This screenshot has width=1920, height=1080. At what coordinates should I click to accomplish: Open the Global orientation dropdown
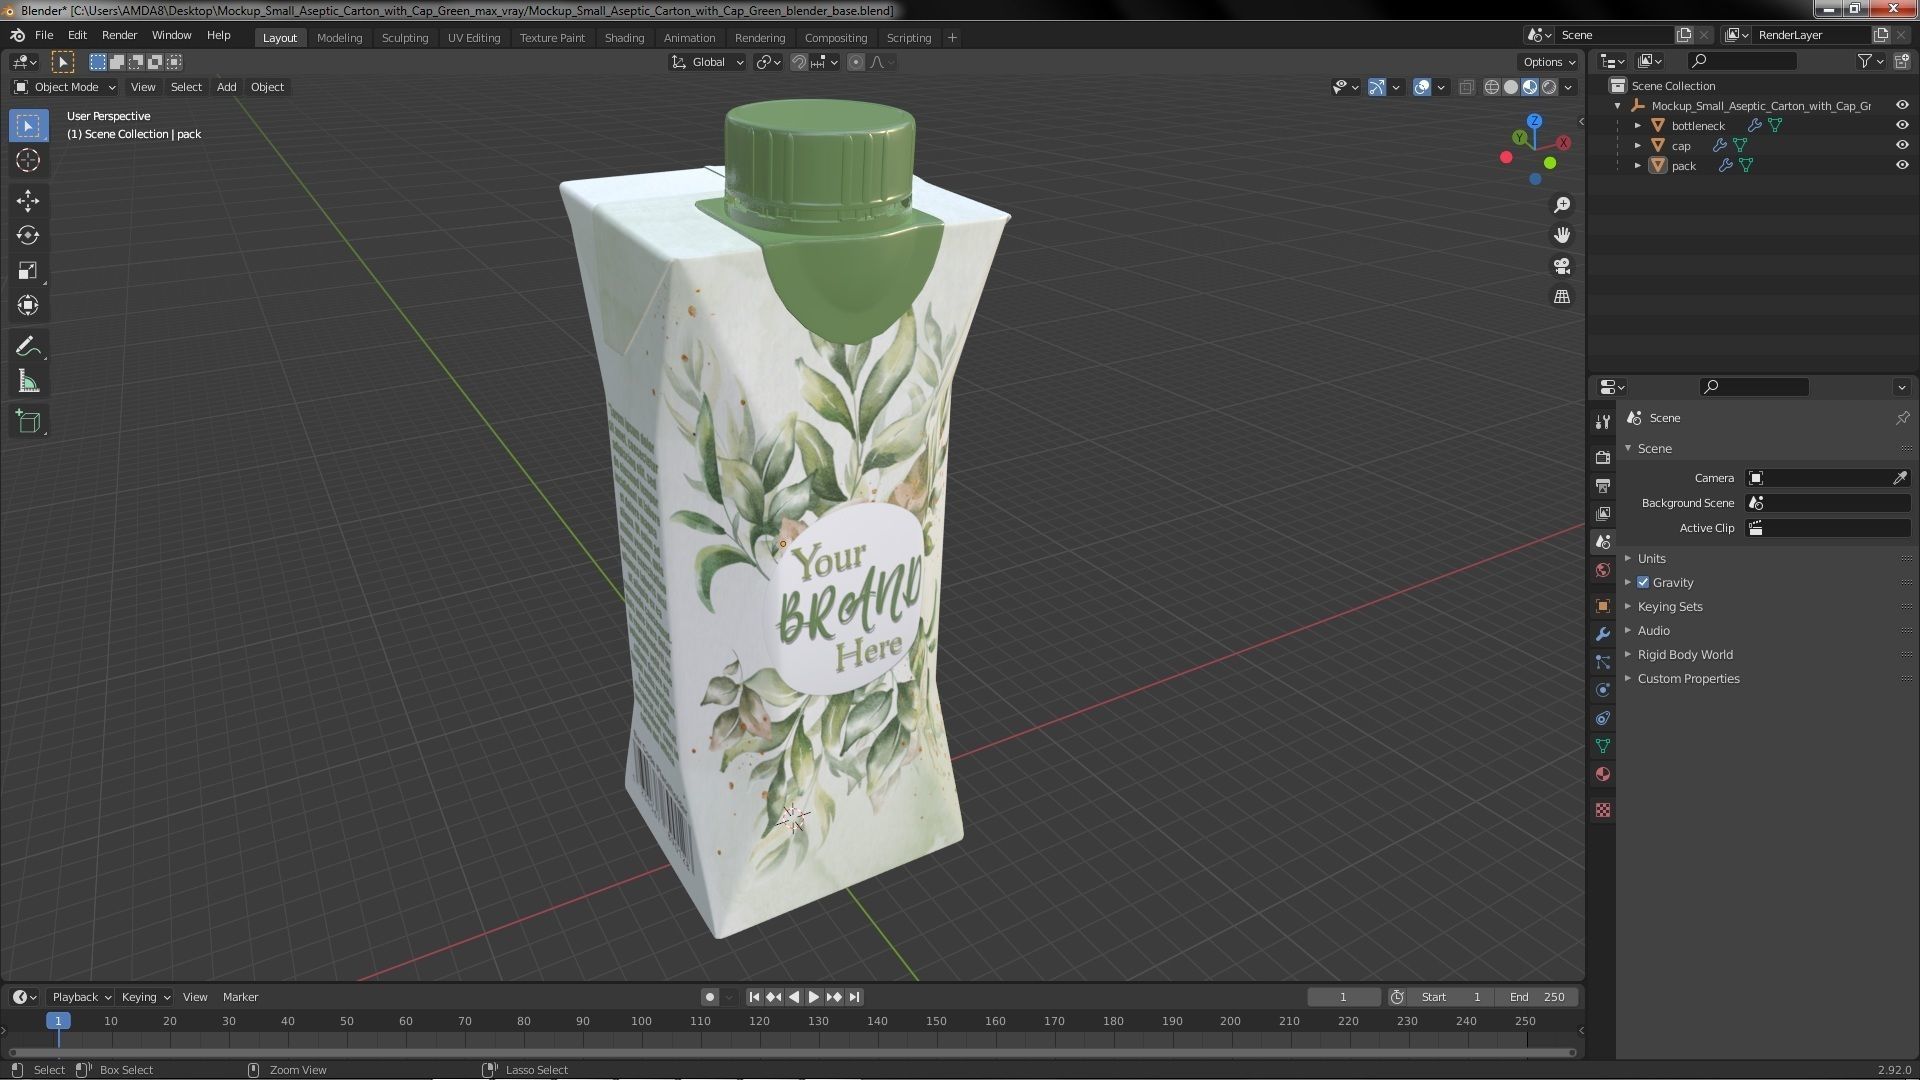708,62
